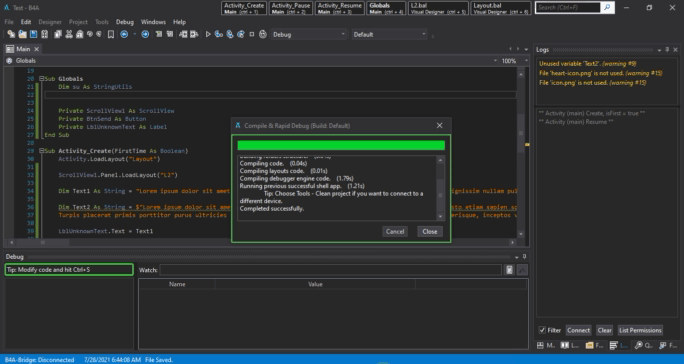This screenshot has height=364, width=684.
Task: Click the calculator icon next to Watch field
Action: (x=509, y=270)
